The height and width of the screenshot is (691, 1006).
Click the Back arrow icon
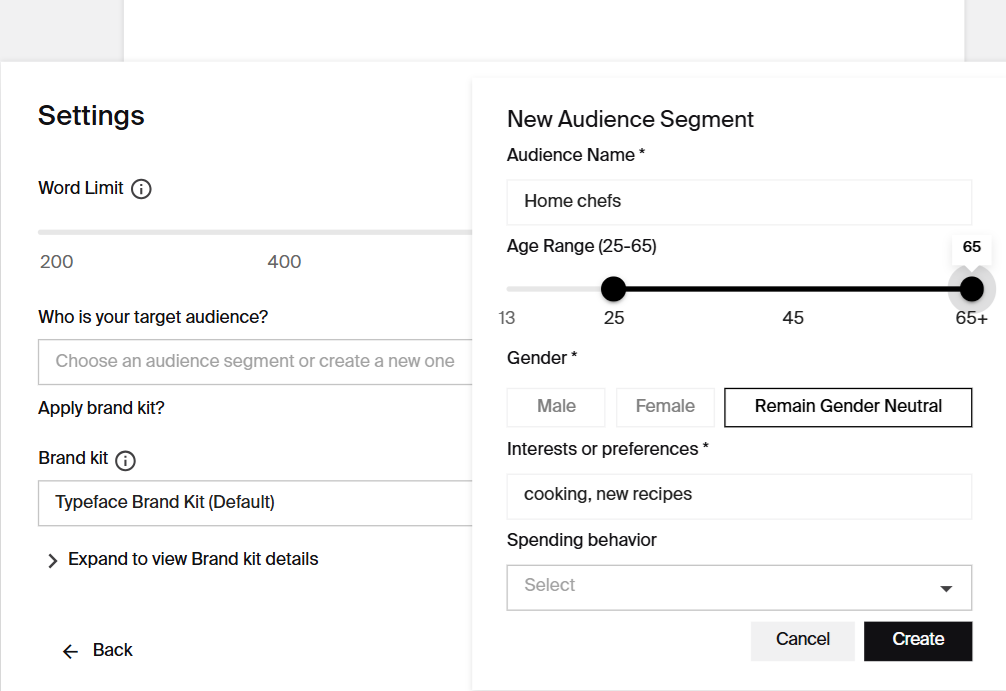tap(70, 651)
